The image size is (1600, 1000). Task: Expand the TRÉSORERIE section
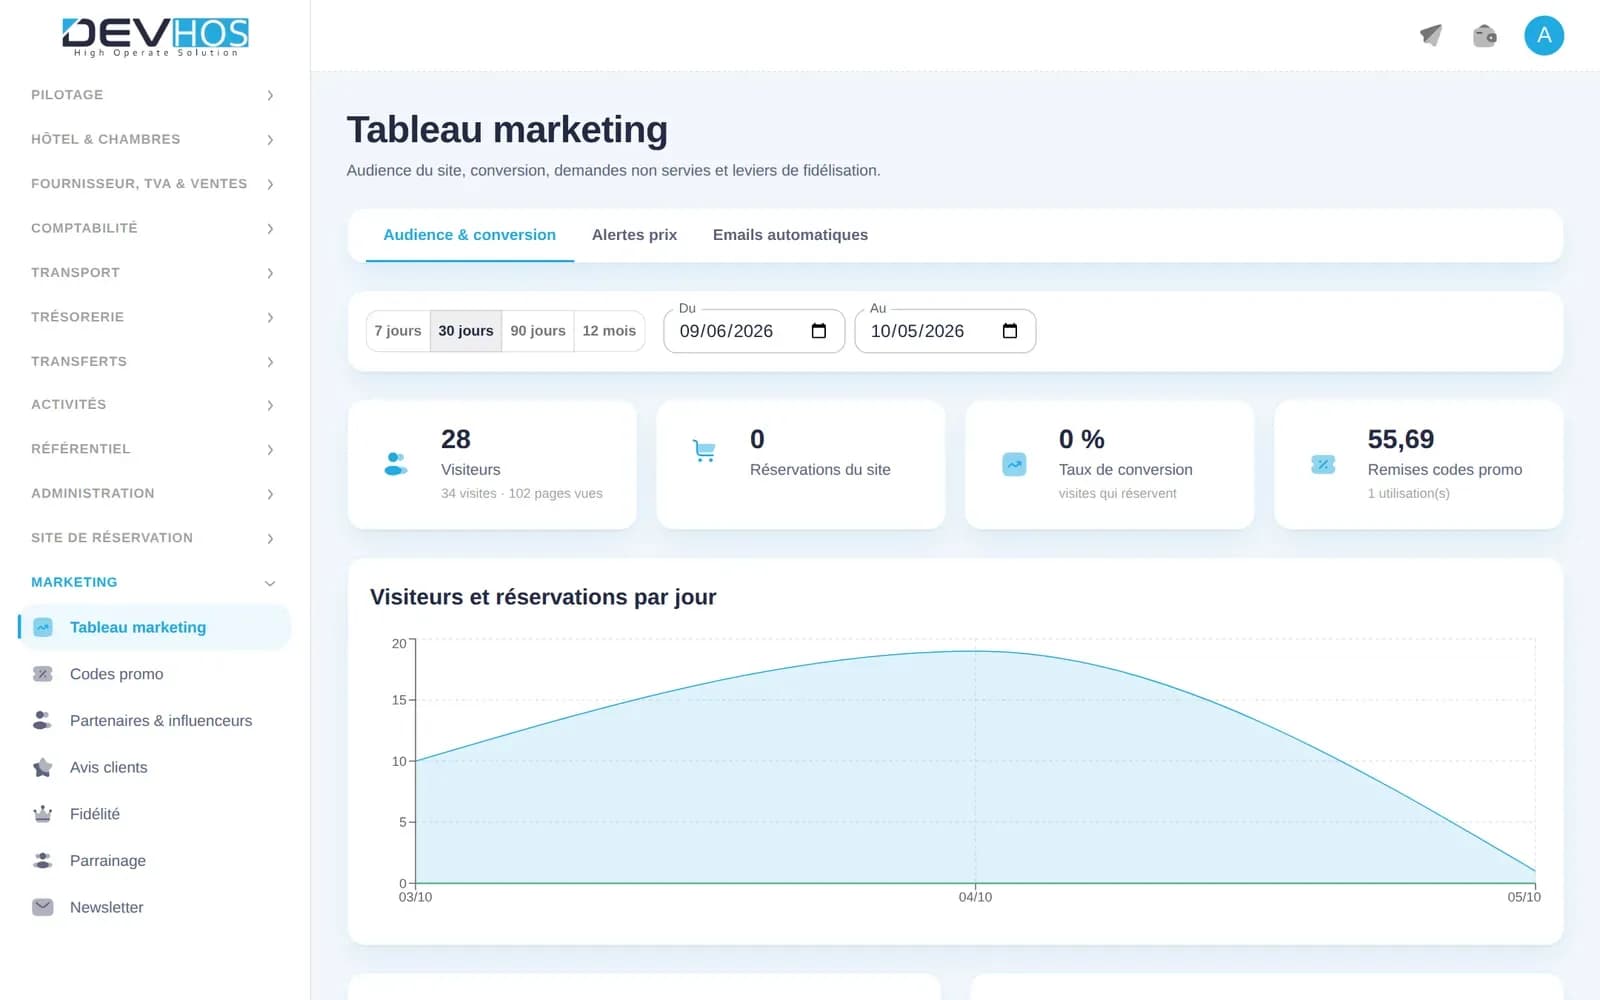click(152, 317)
